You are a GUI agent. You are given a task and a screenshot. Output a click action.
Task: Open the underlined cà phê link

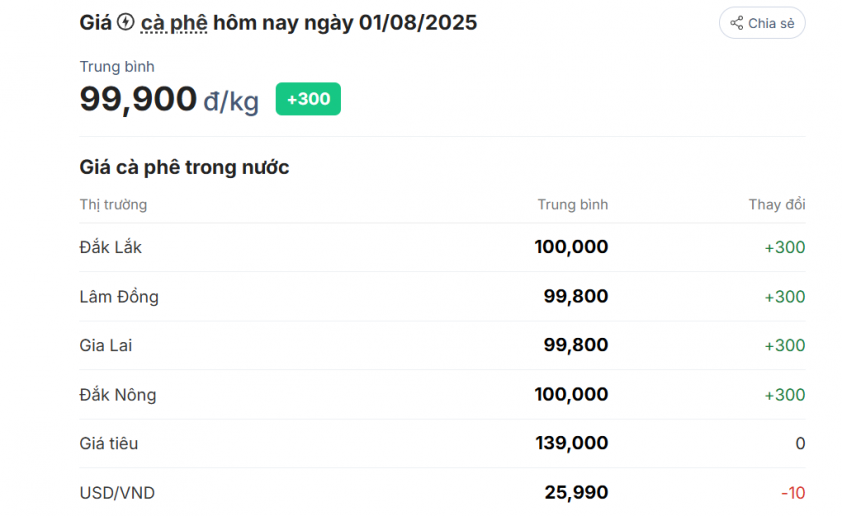click(x=174, y=23)
